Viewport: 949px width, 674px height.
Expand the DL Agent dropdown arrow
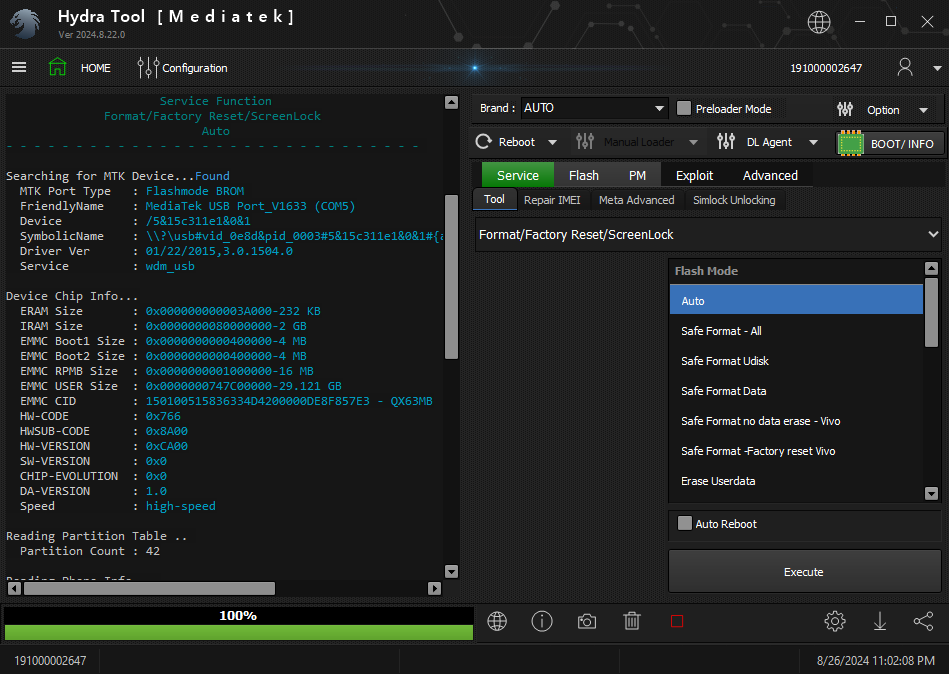click(813, 142)
